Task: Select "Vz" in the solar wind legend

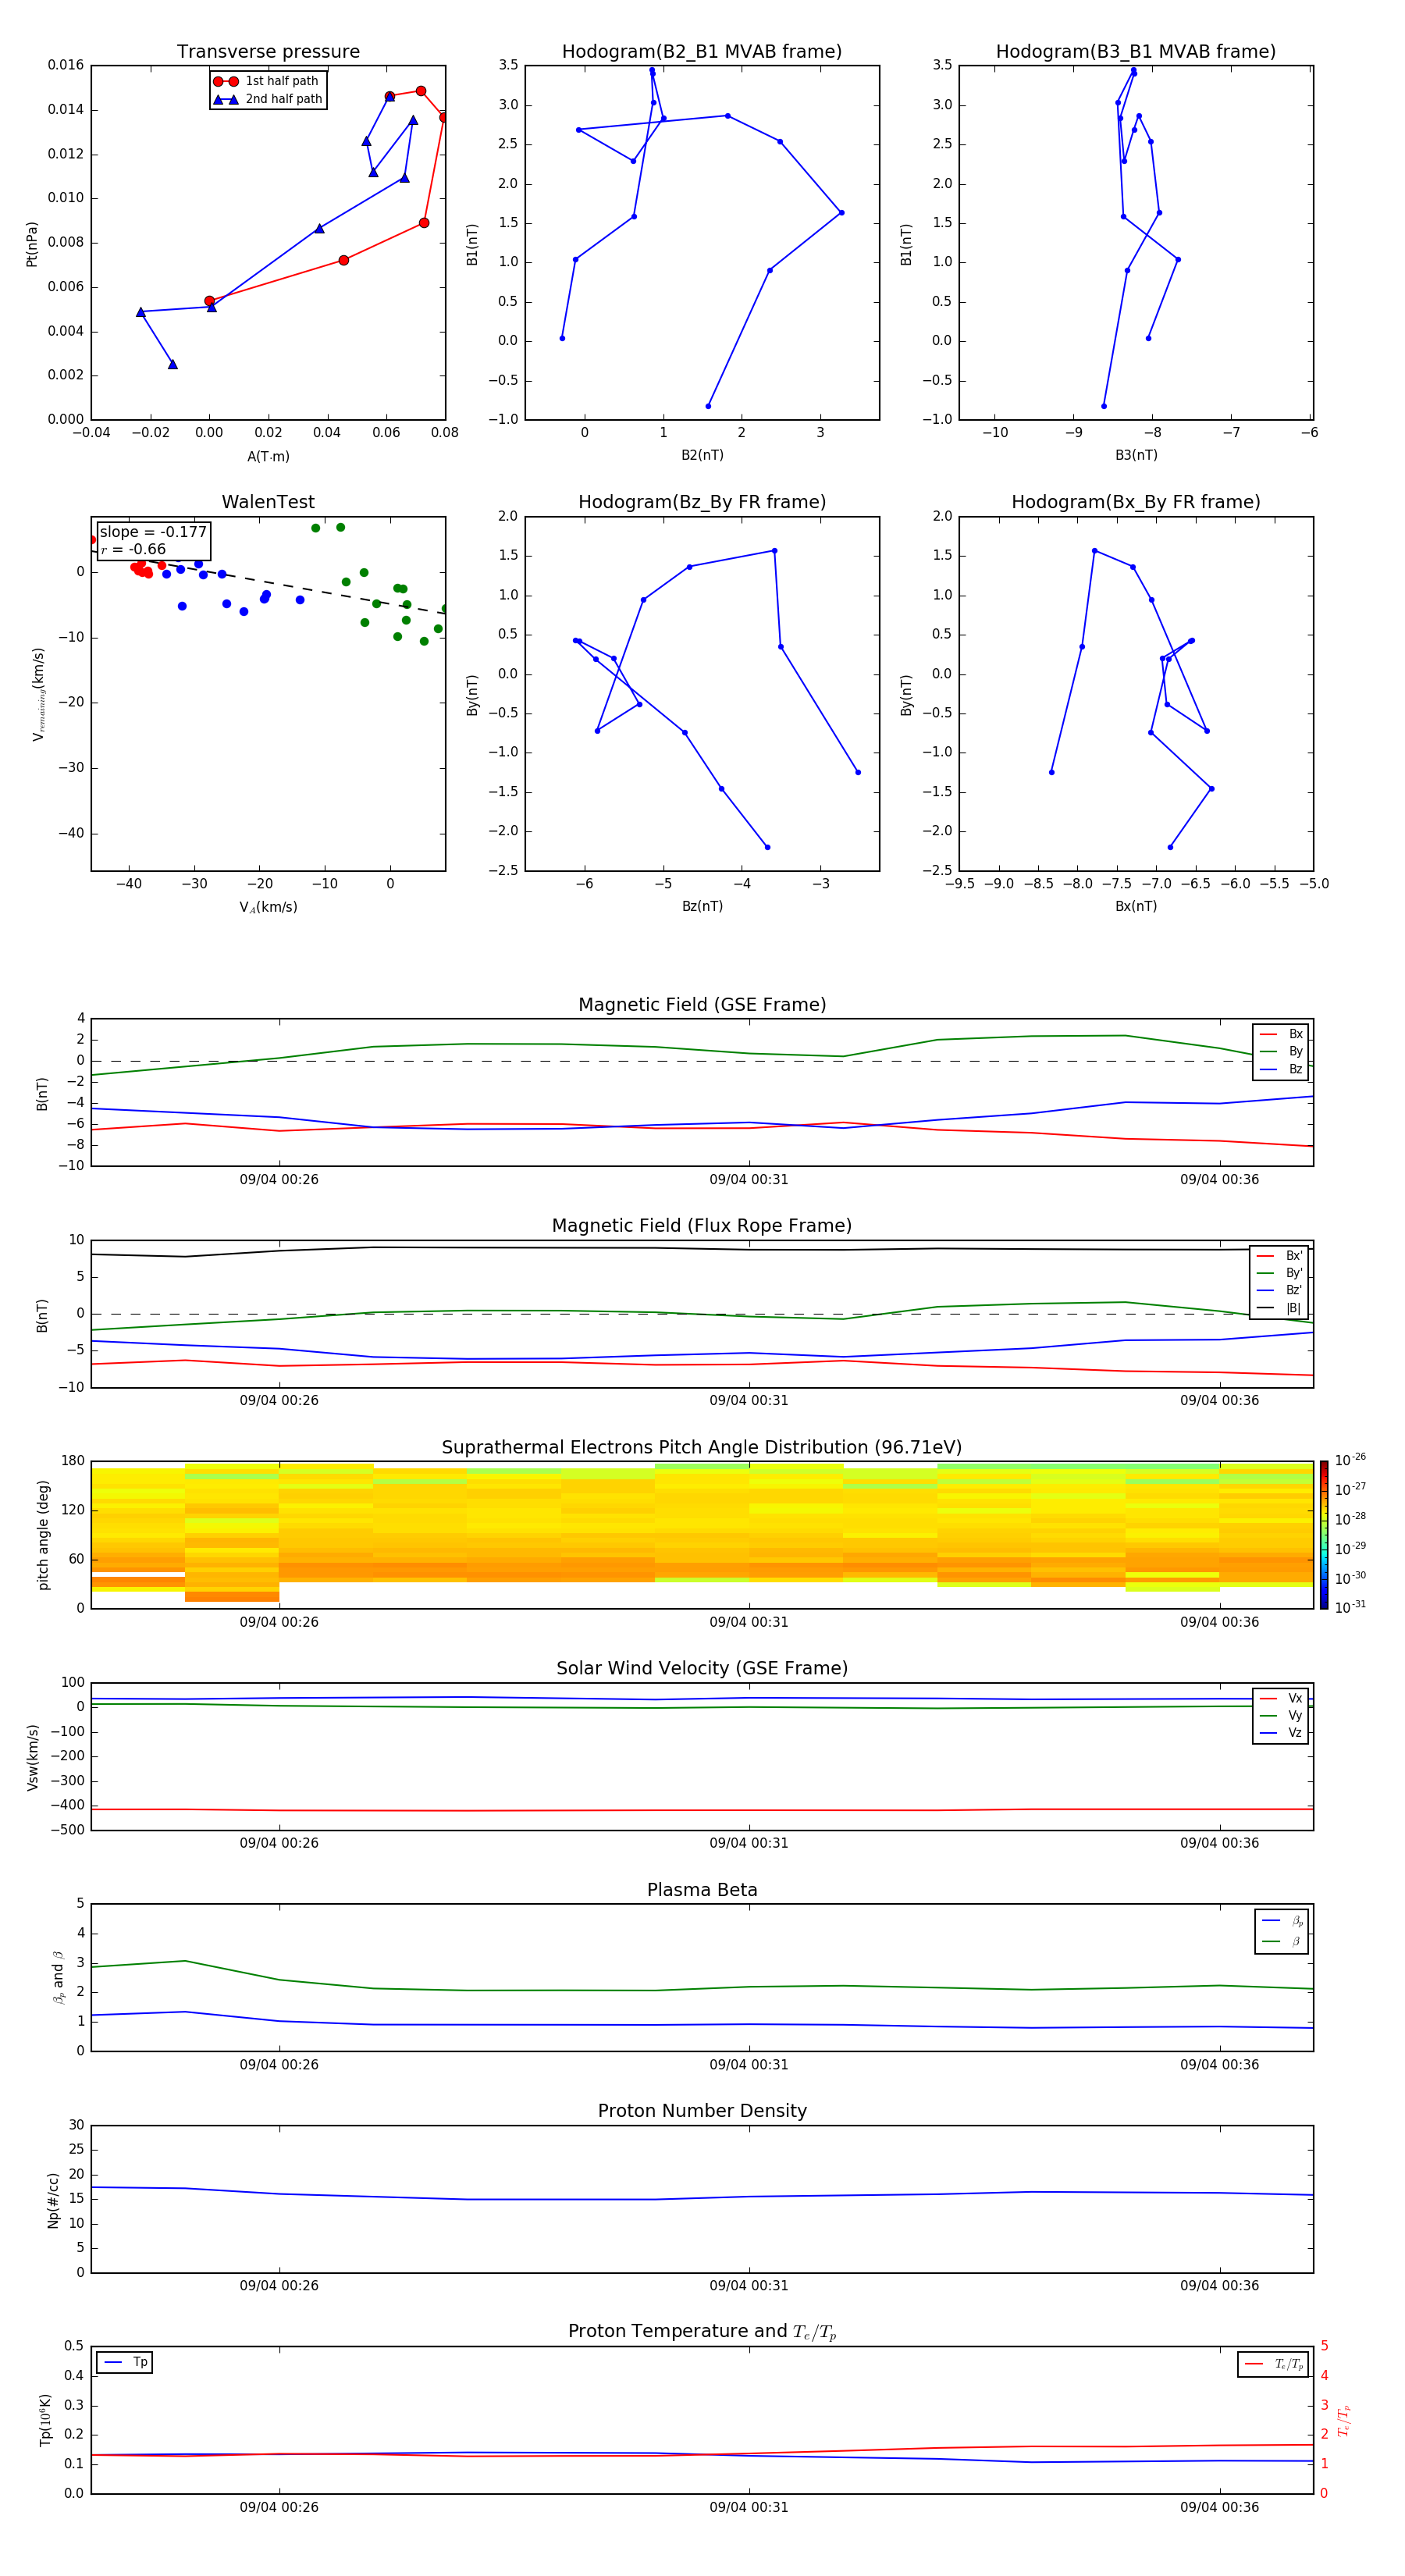Action: click(1281, 1733)
